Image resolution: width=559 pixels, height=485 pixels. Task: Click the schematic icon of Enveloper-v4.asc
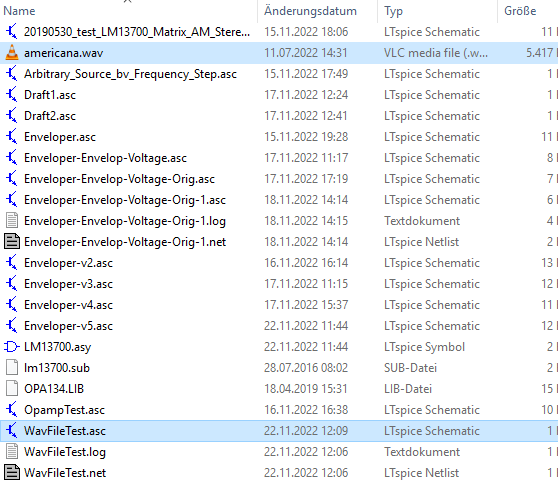coord(11,305)
